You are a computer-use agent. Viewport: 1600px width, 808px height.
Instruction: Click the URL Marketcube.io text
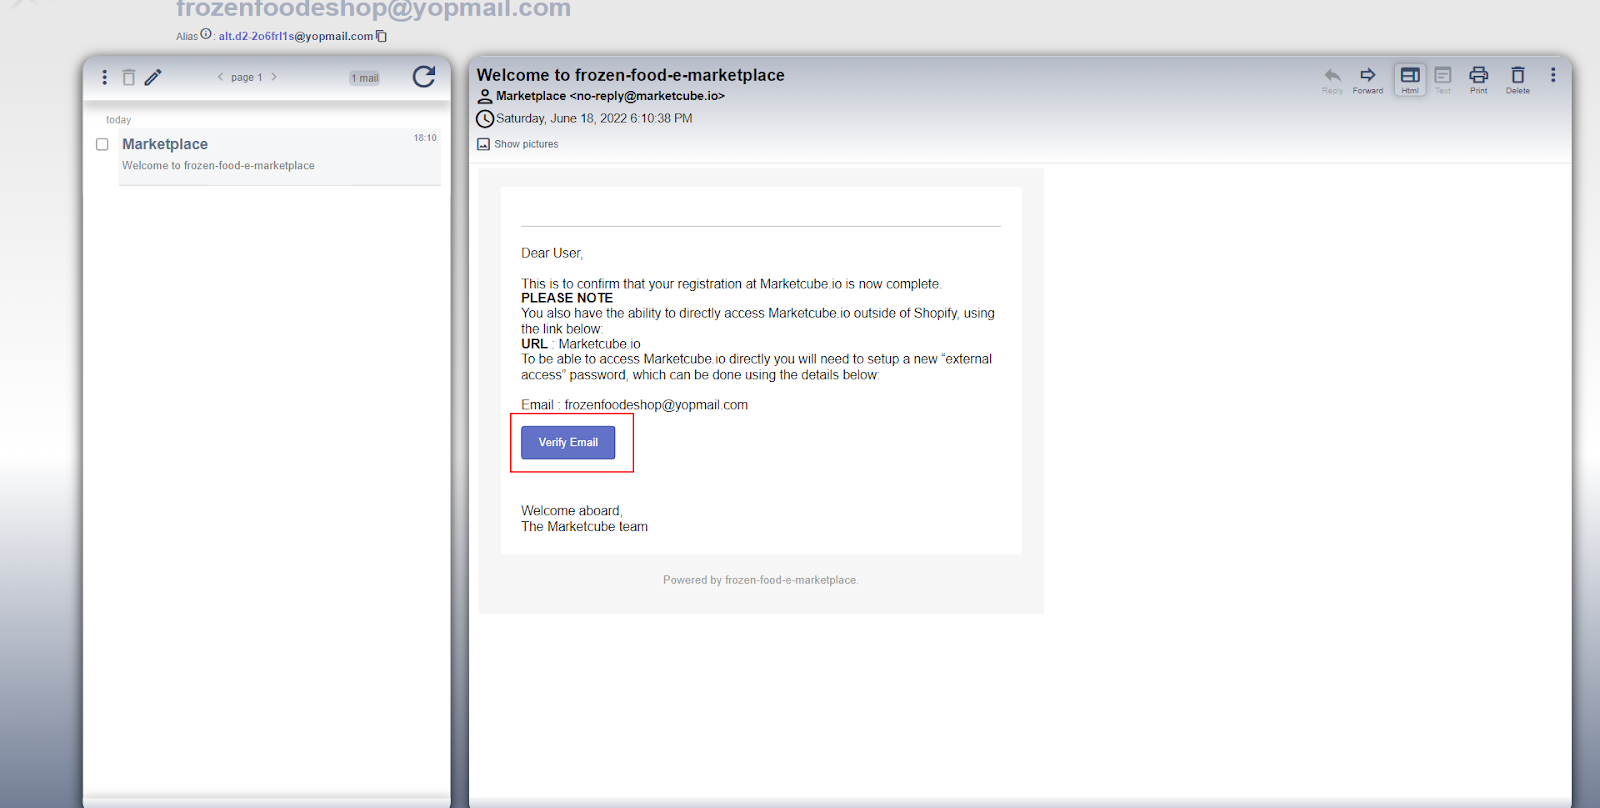(x=599, y=344)
